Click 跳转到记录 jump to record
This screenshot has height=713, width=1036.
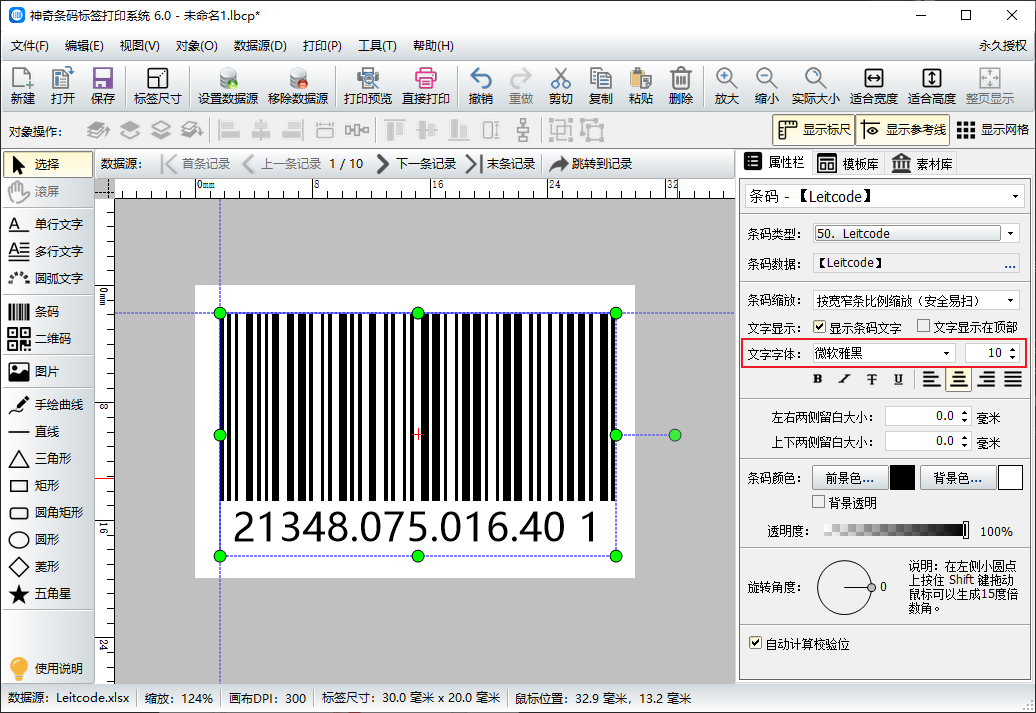pyautogui.click(x=591, y=163)
